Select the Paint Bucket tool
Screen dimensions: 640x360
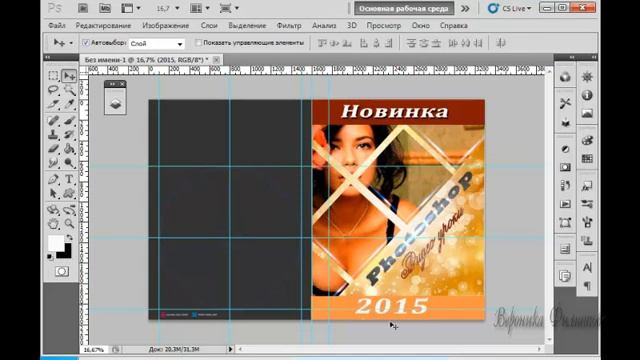(69, 149)
